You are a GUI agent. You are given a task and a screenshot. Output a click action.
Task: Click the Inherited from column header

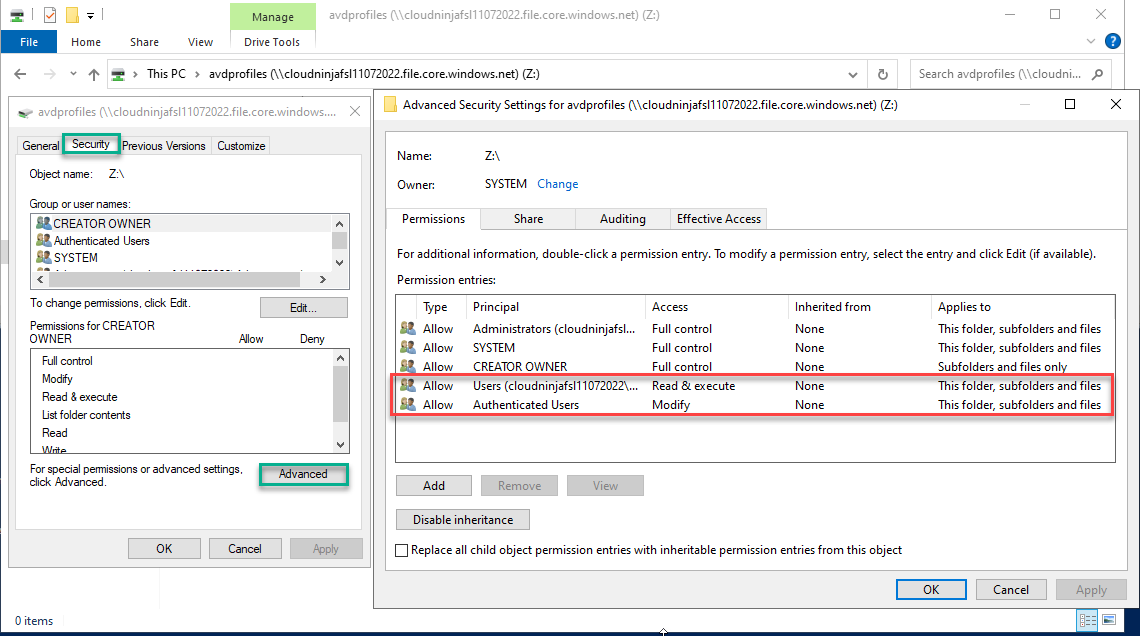(859, 307)
